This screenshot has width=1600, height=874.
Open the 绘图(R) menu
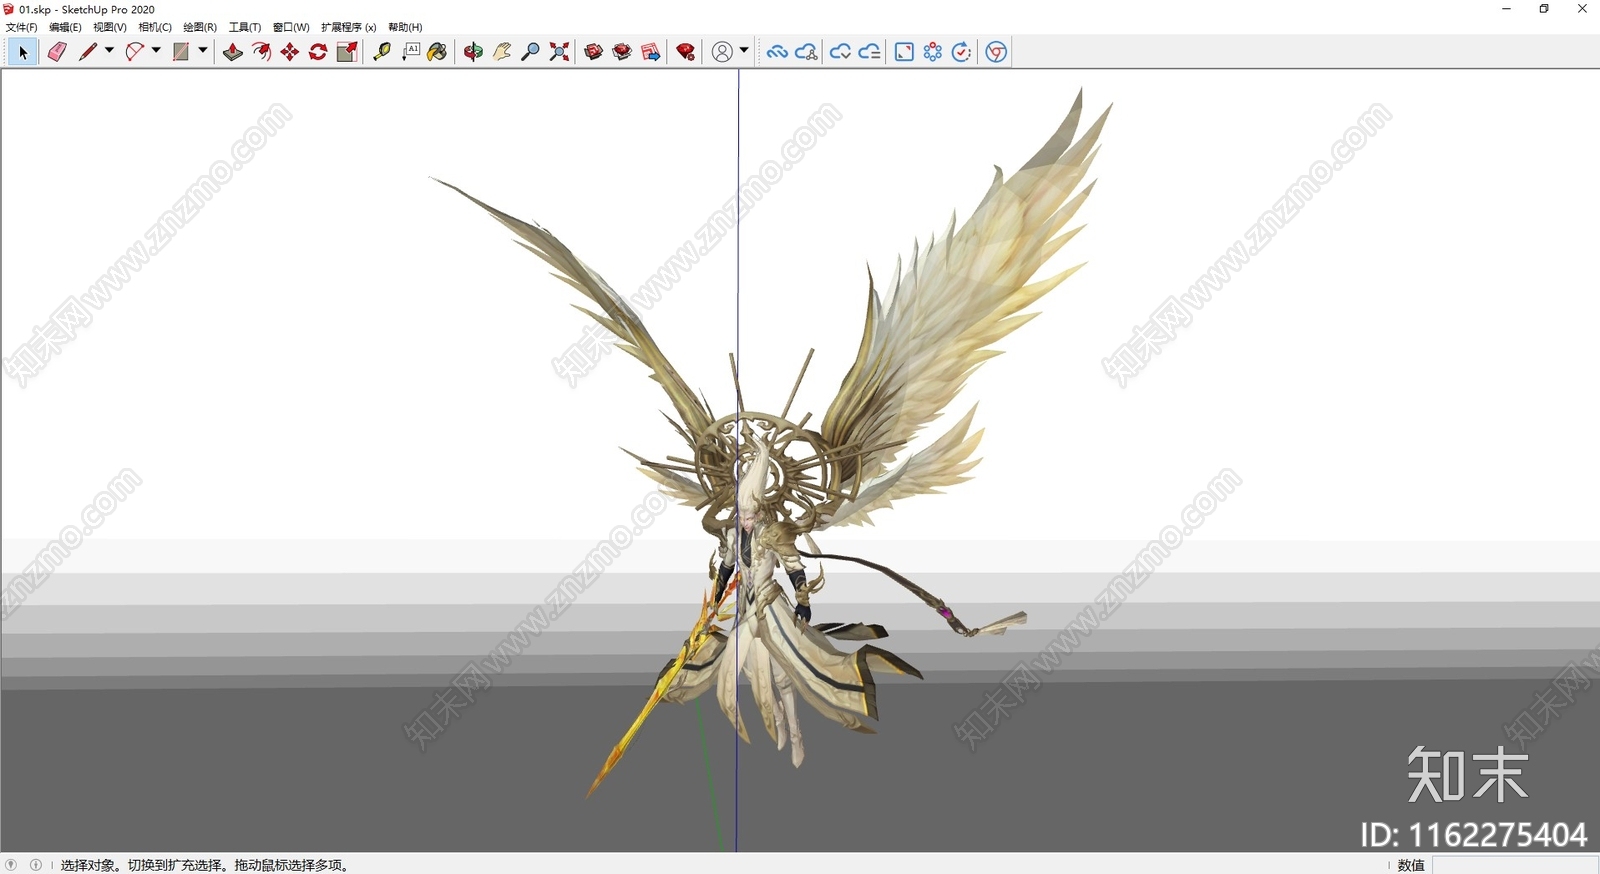click(200, 27)
